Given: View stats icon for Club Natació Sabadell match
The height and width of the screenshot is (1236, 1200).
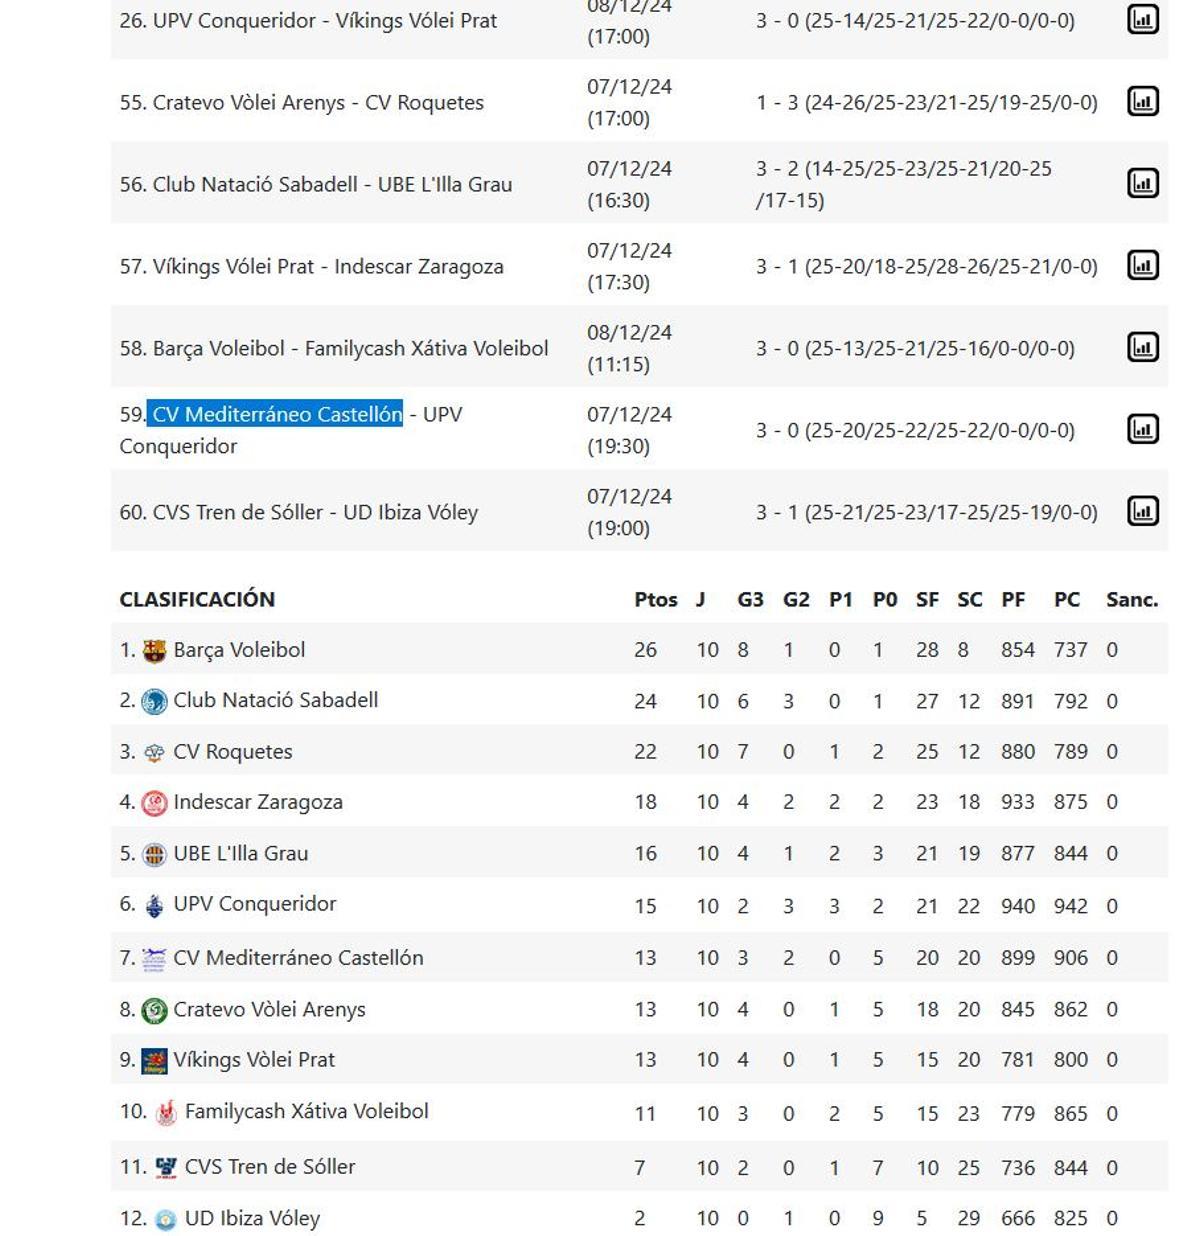Looking at the screenshot, I should (x=1143, y=184).
